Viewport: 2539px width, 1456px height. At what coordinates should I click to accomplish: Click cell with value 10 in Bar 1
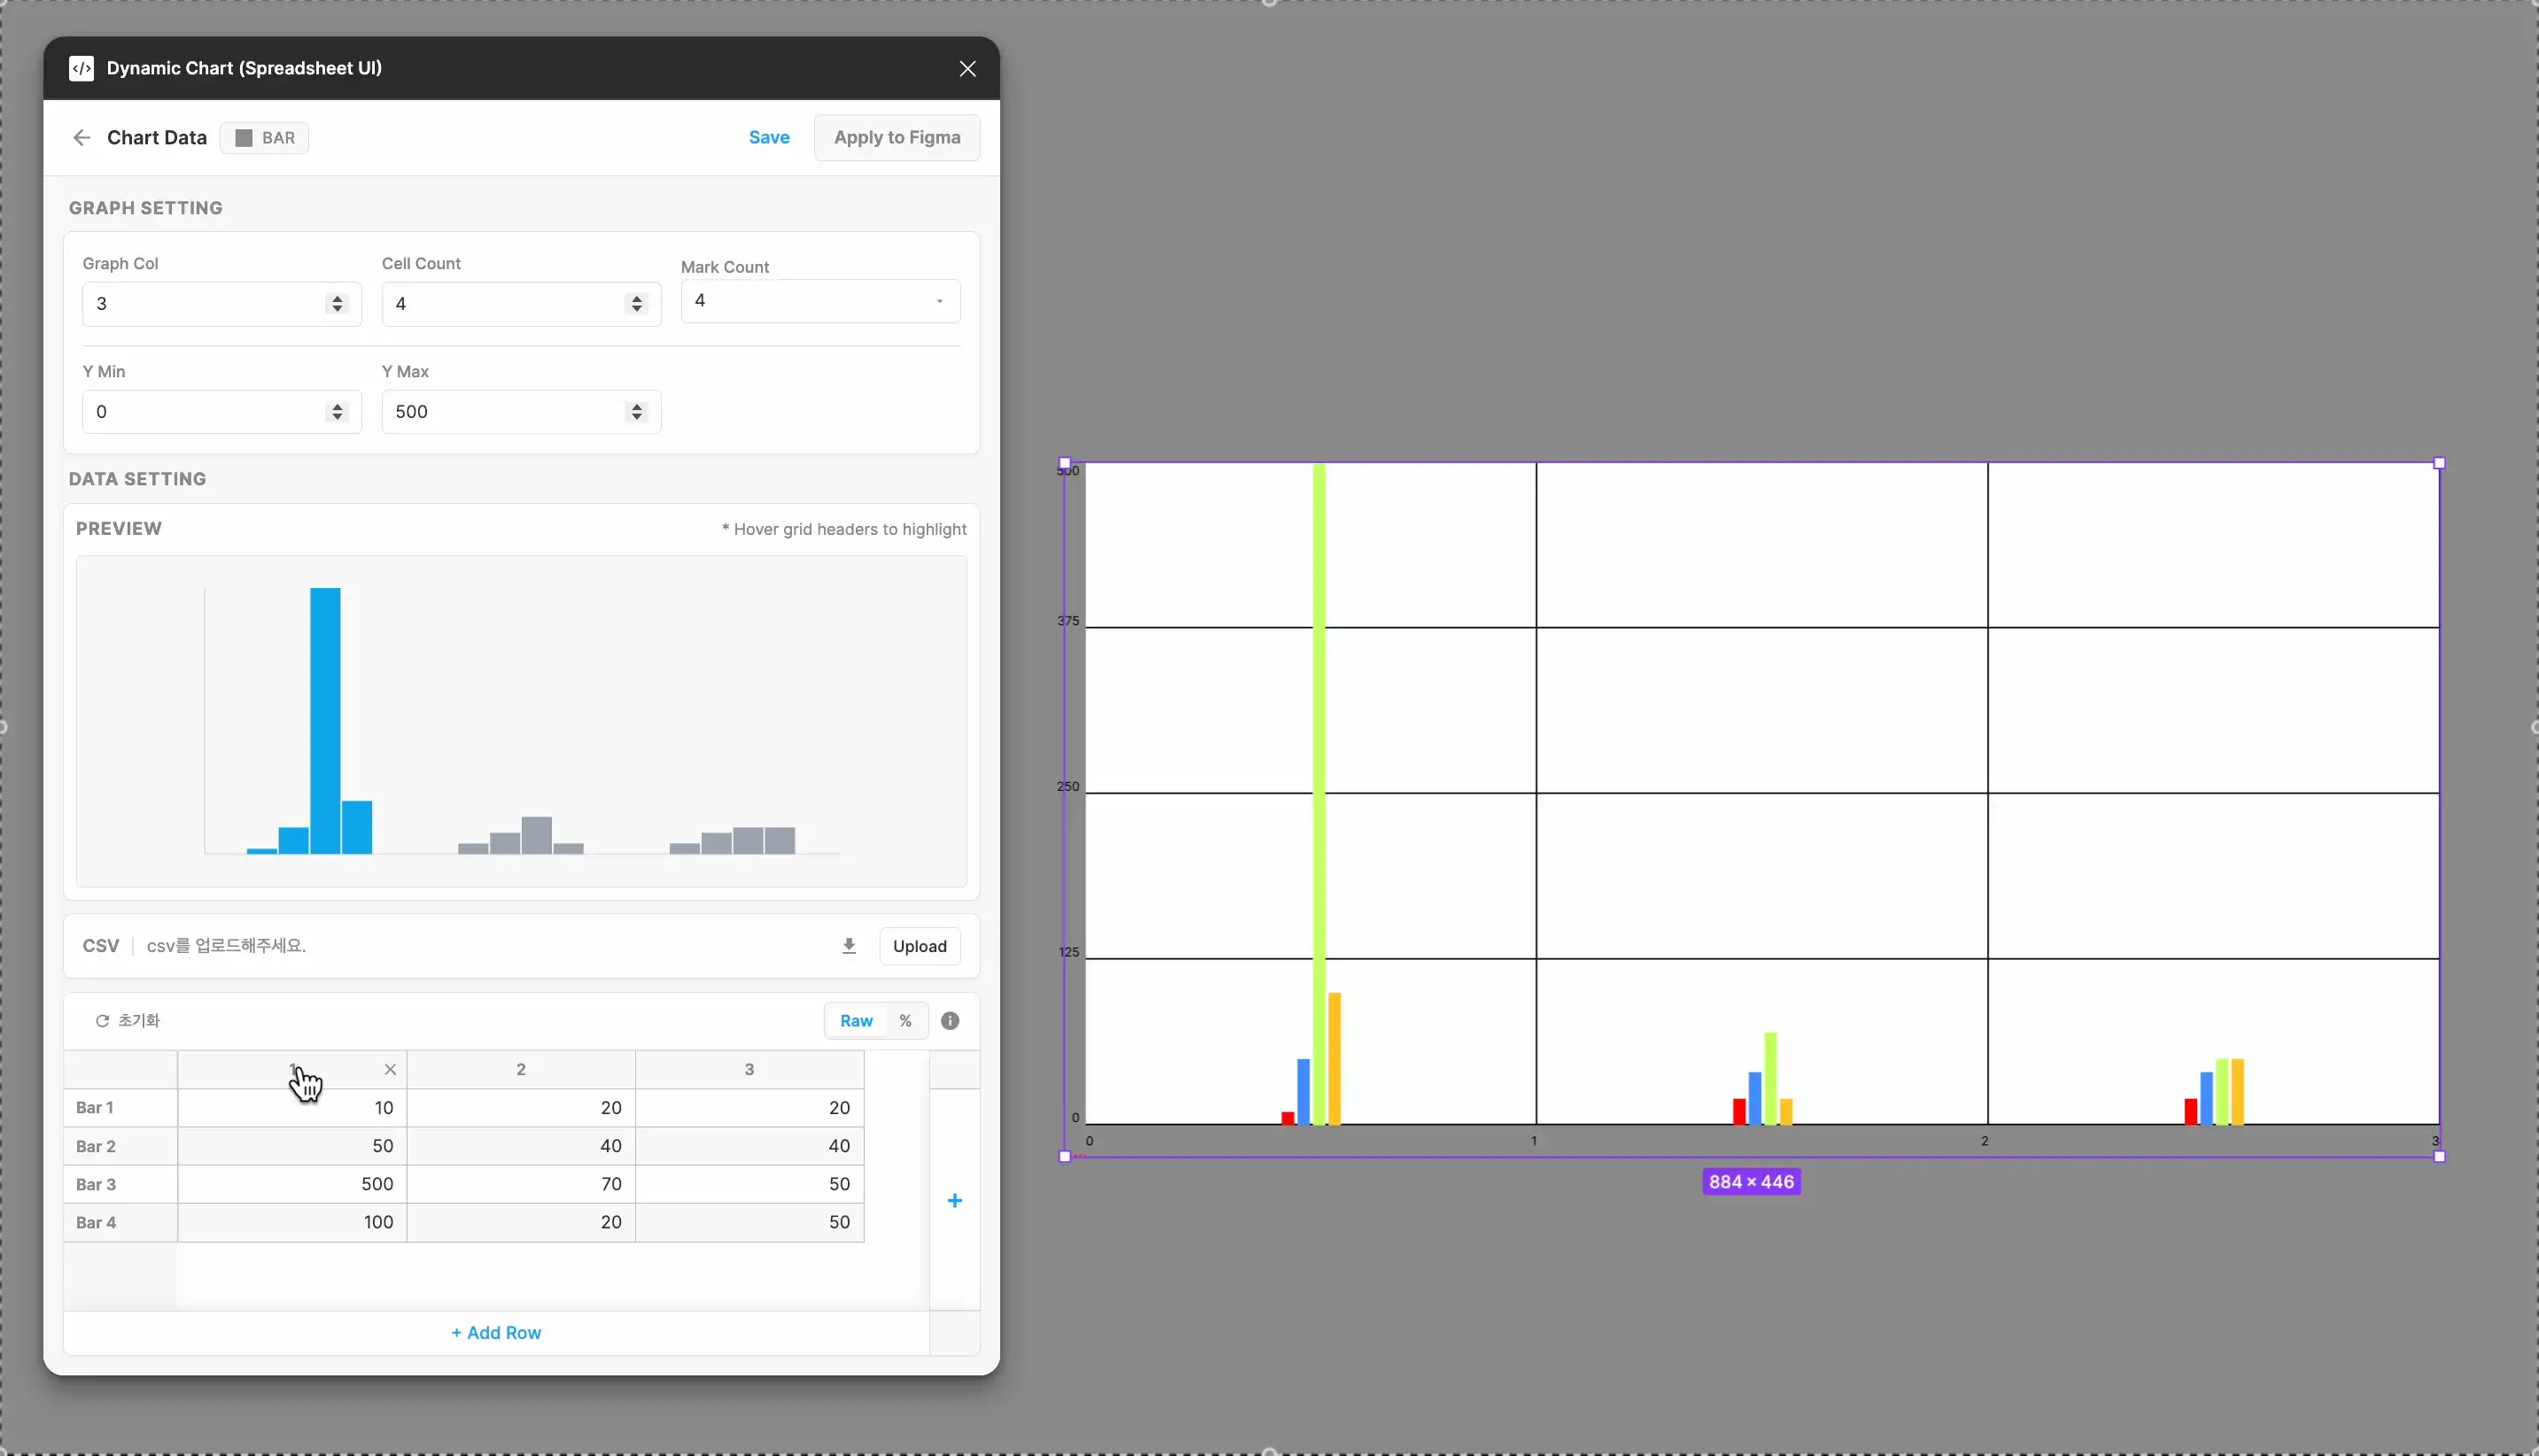click(x=292, y=1108)
